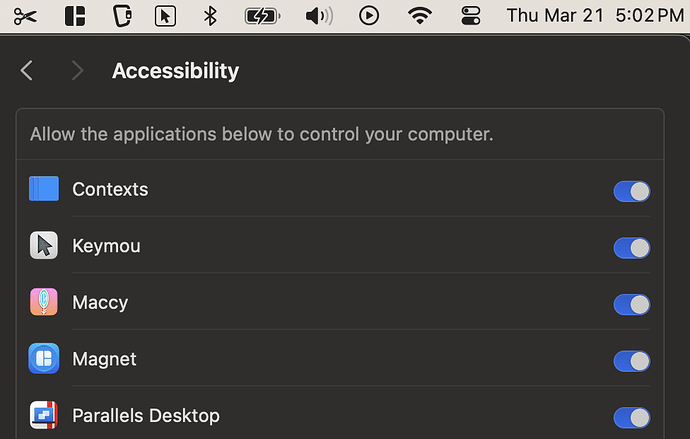Click the Parallels Desktop app icon
Screen dimensions: 690x439
pyautogui.click(x=44, y=415)
